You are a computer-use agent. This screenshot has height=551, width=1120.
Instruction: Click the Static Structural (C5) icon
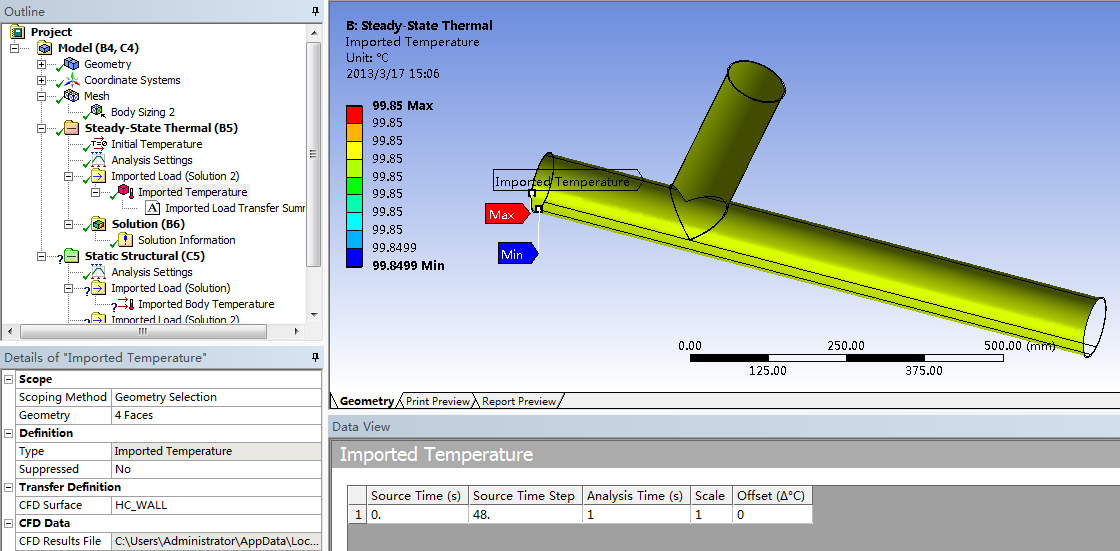[x=71, y=256]
